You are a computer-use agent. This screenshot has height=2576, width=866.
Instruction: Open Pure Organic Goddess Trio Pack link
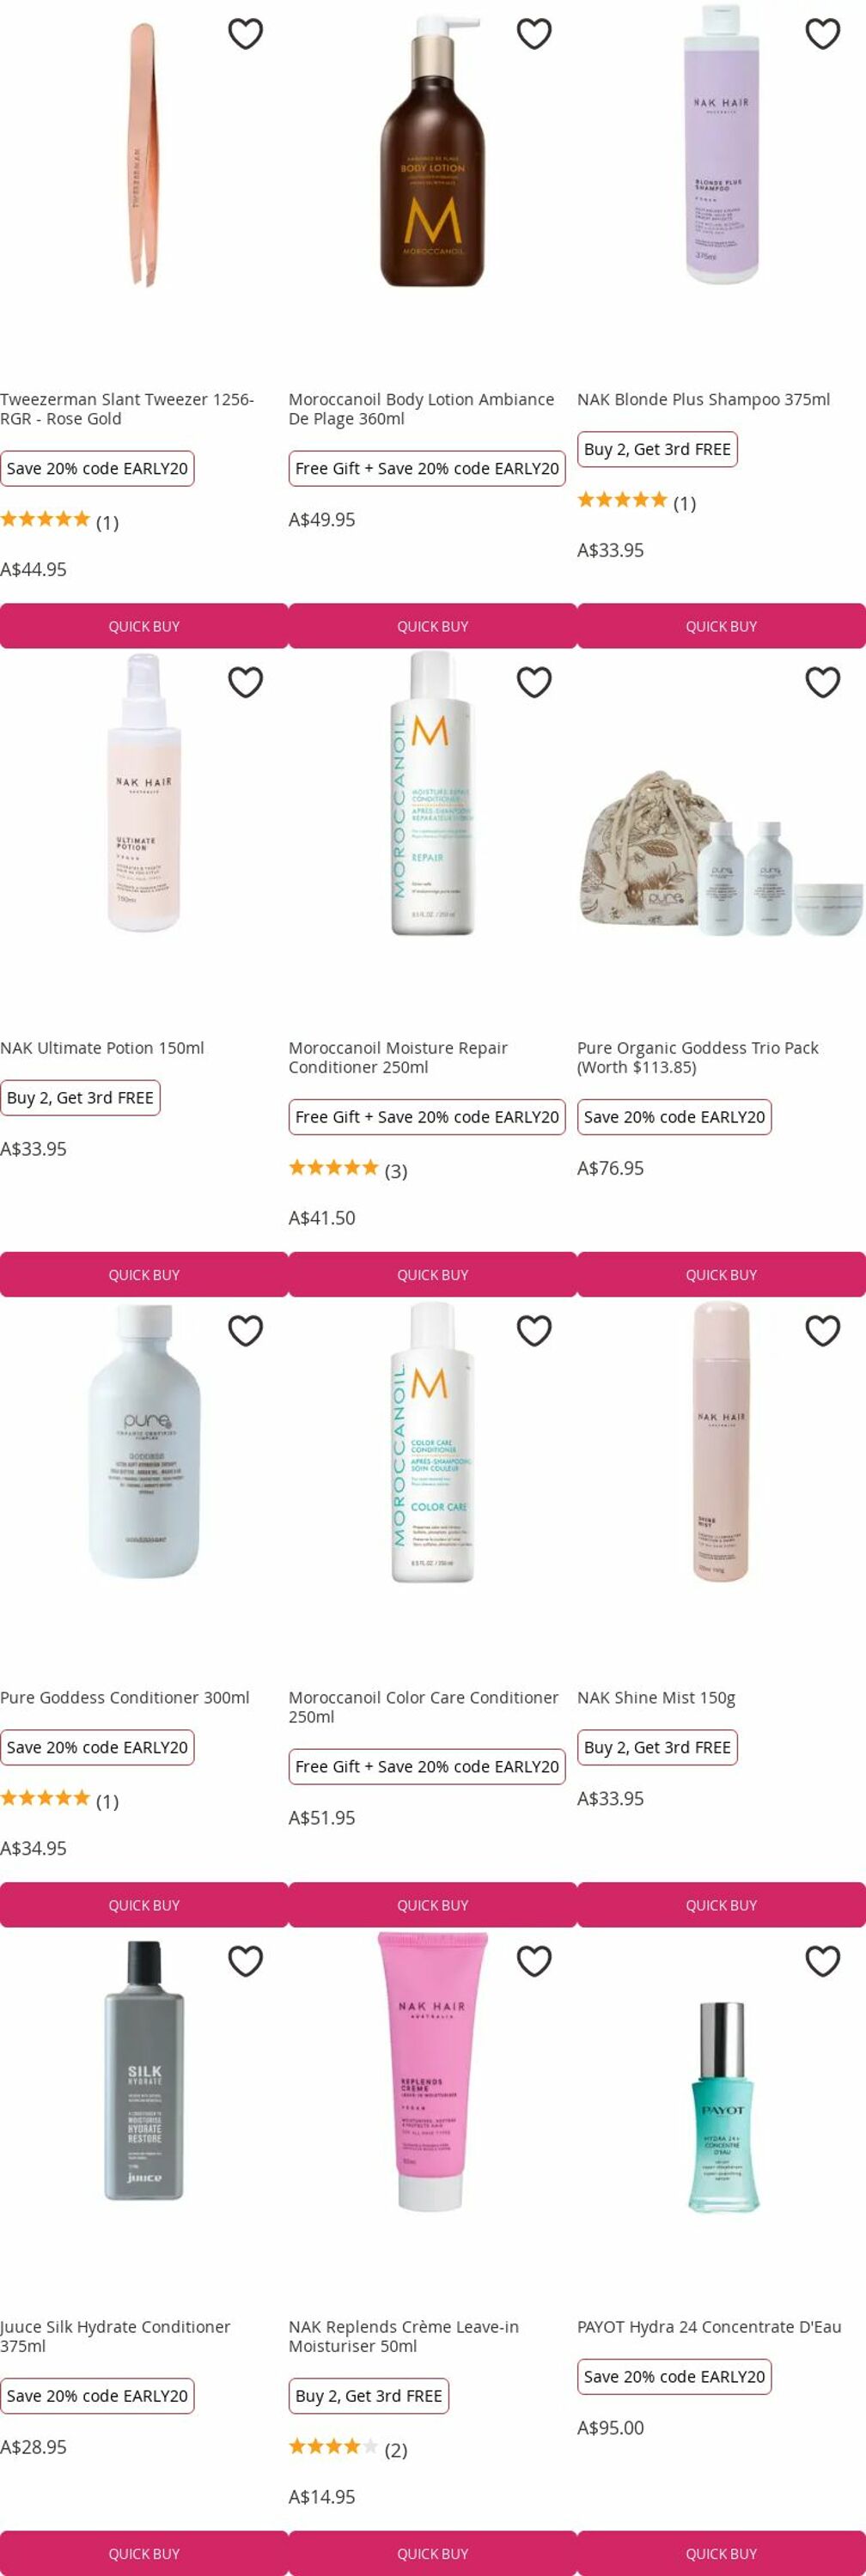coord(697,1057)
